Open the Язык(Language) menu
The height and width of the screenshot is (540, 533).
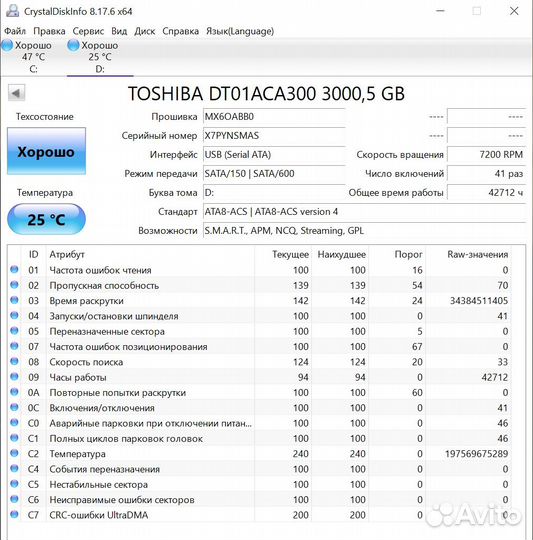click(x=240, y=31)
